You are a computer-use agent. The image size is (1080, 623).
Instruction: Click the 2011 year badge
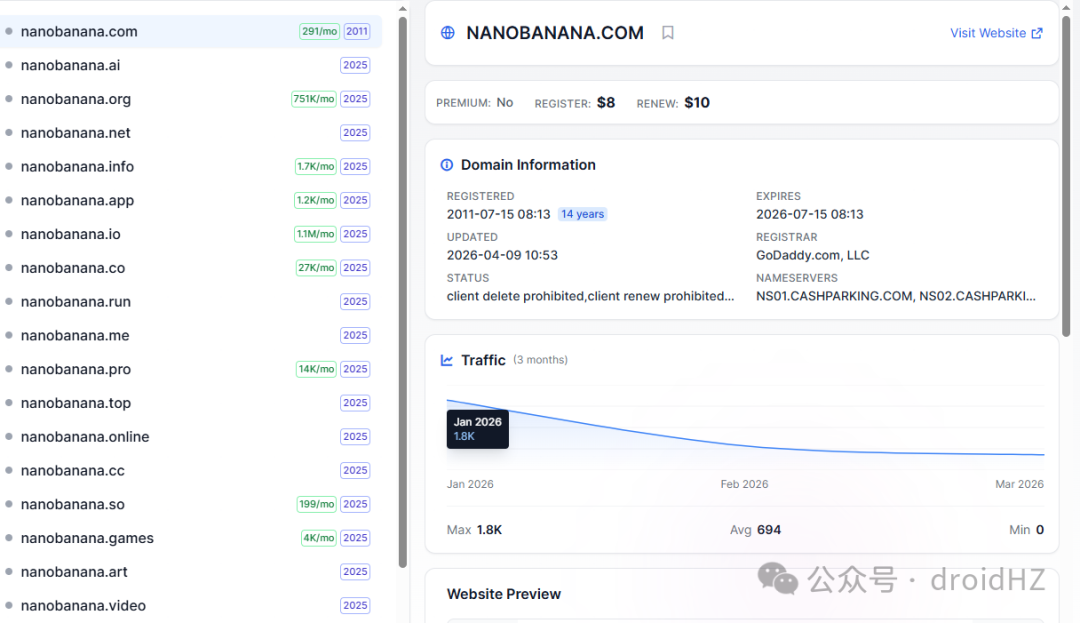[x=357, y=32]
